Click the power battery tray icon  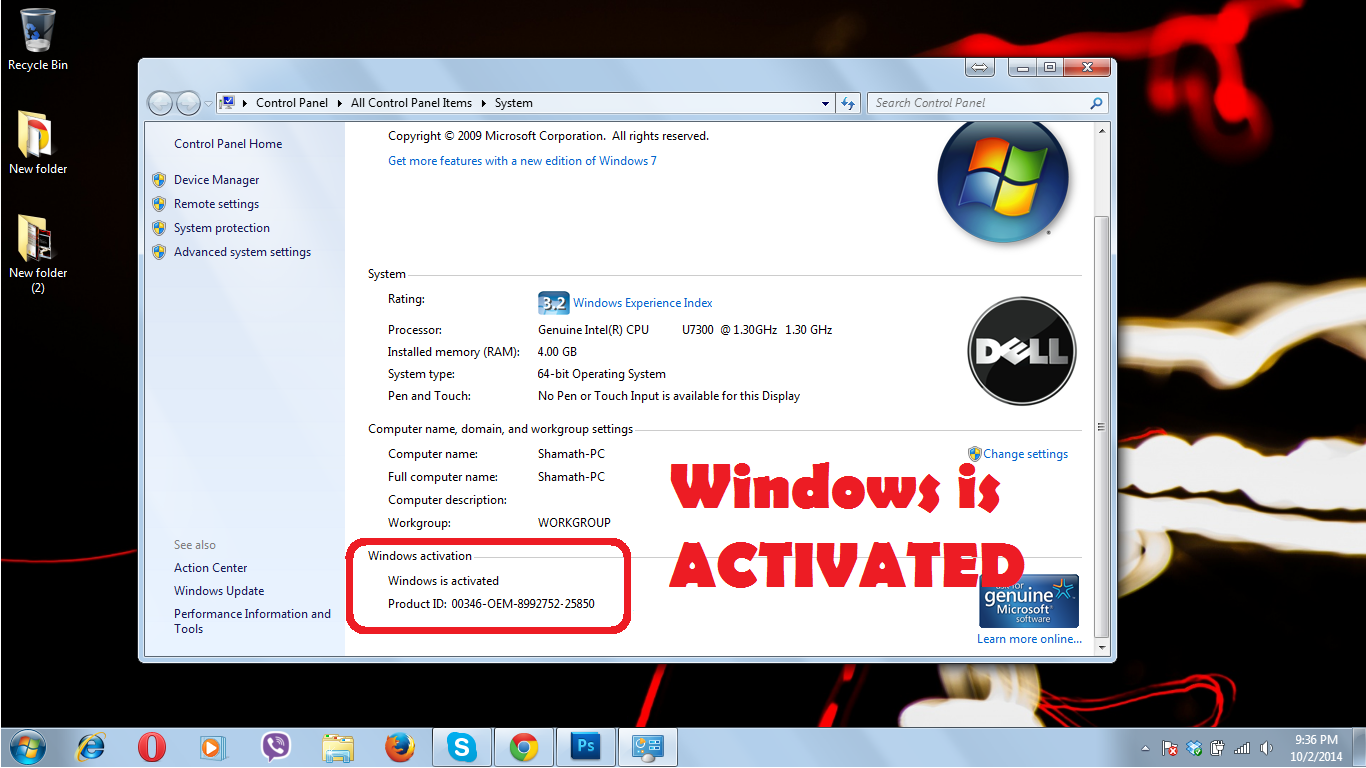(1218, 748)
